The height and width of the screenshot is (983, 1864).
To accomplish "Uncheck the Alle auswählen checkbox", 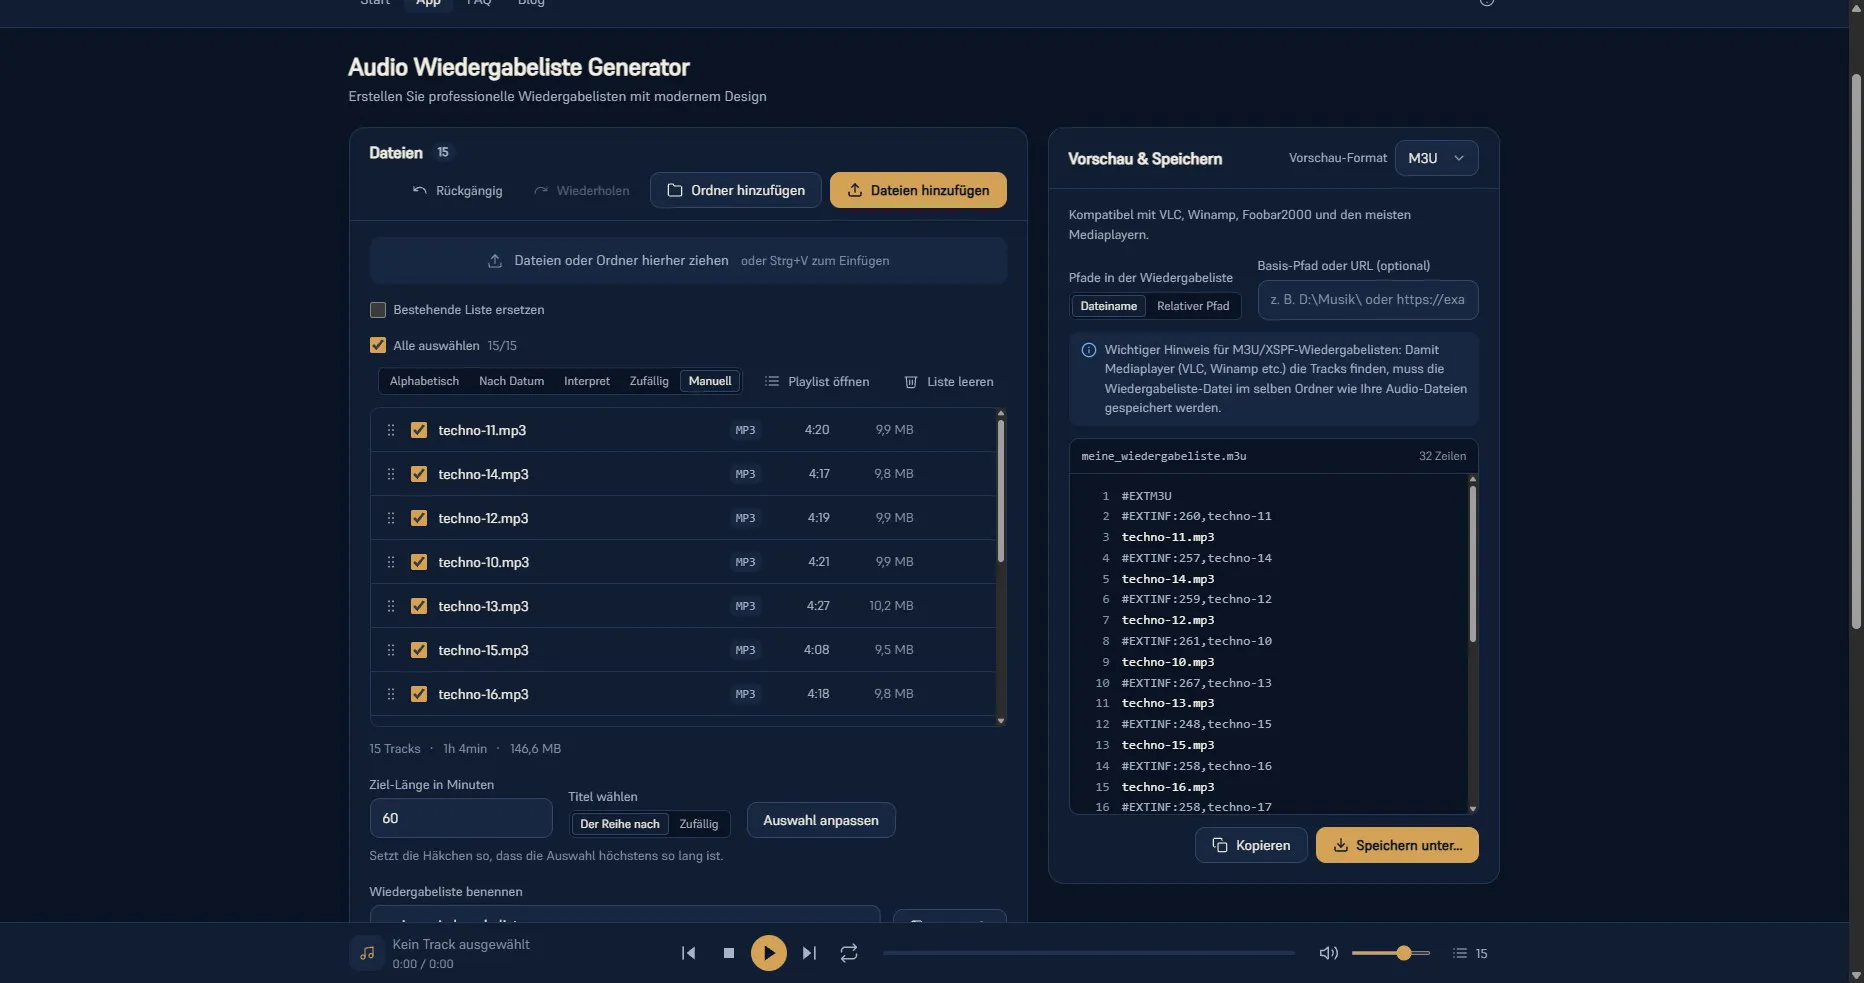I will (378, 345).
